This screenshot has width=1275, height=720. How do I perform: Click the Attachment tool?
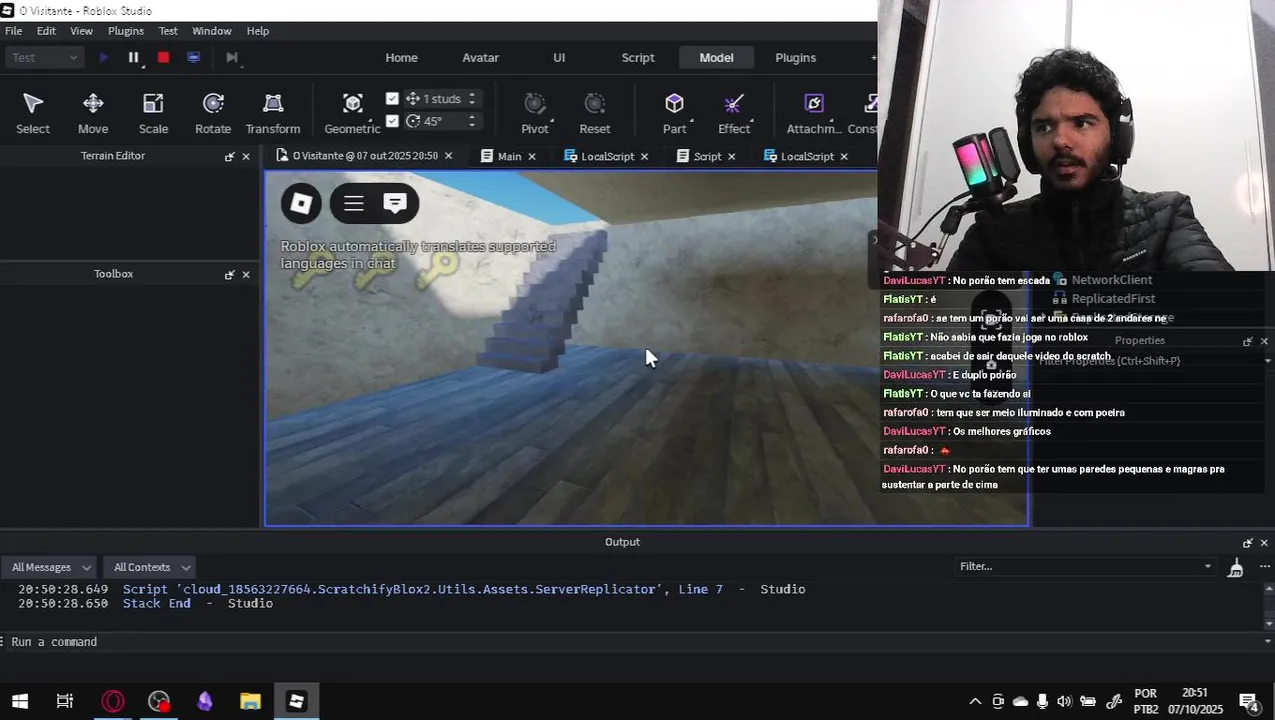[814, 113]
